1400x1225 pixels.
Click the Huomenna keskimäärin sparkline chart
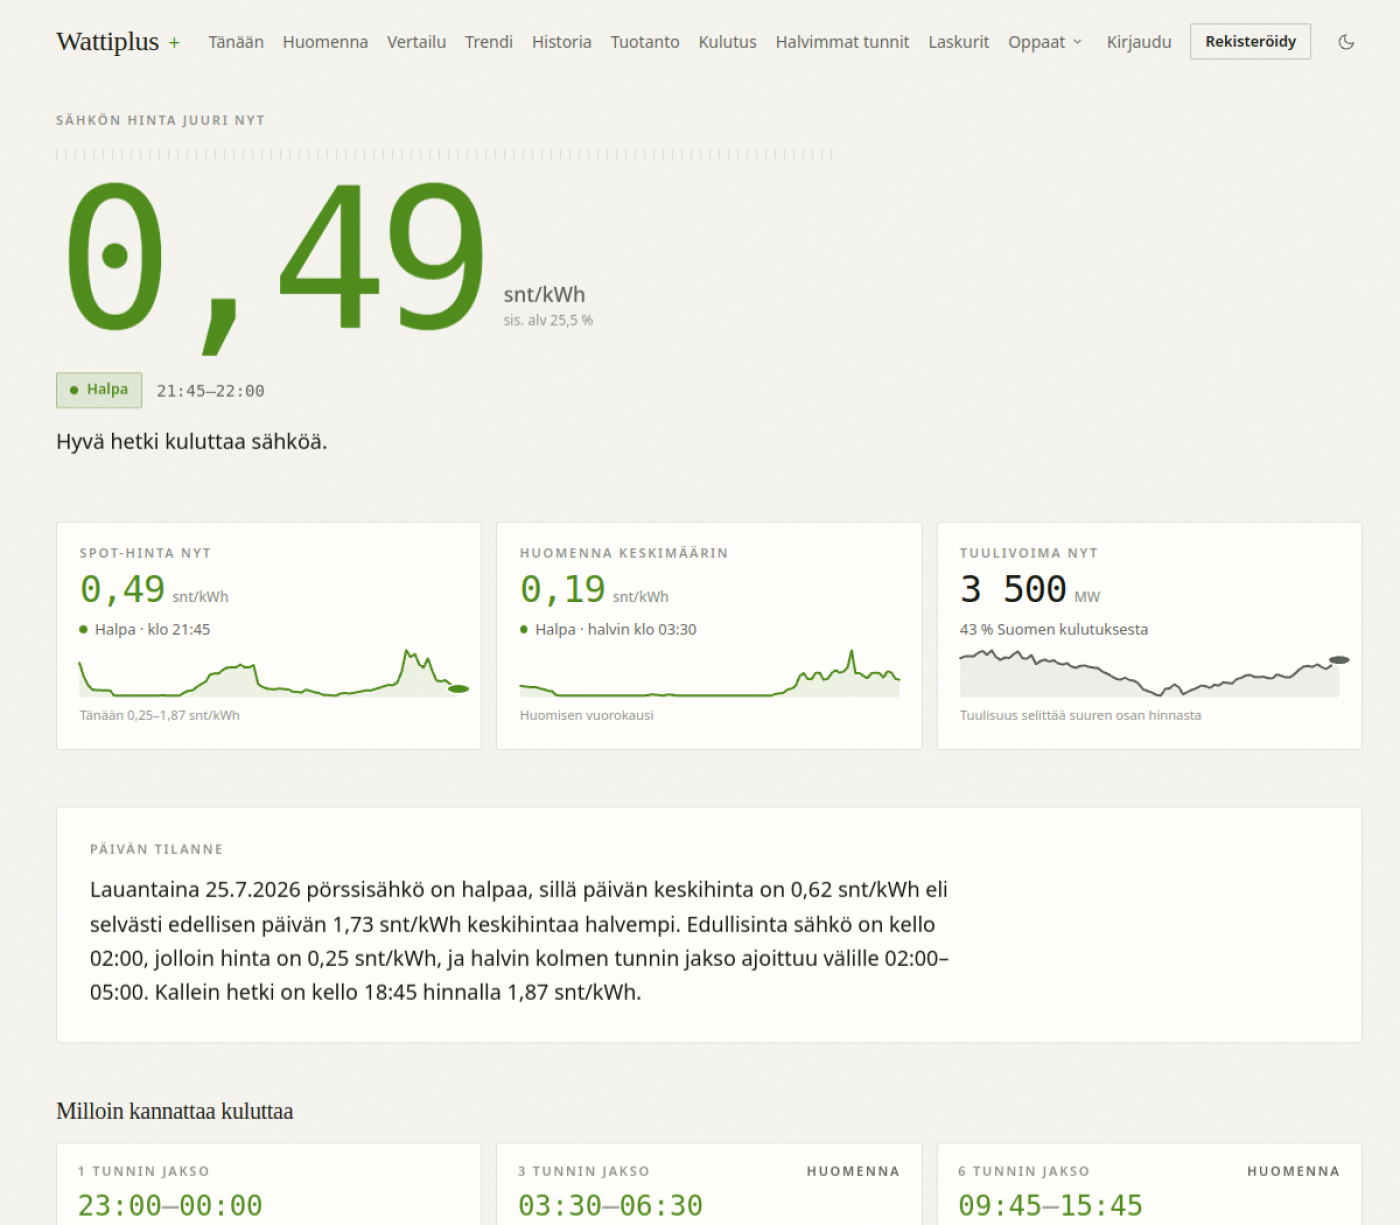[710, 673]
